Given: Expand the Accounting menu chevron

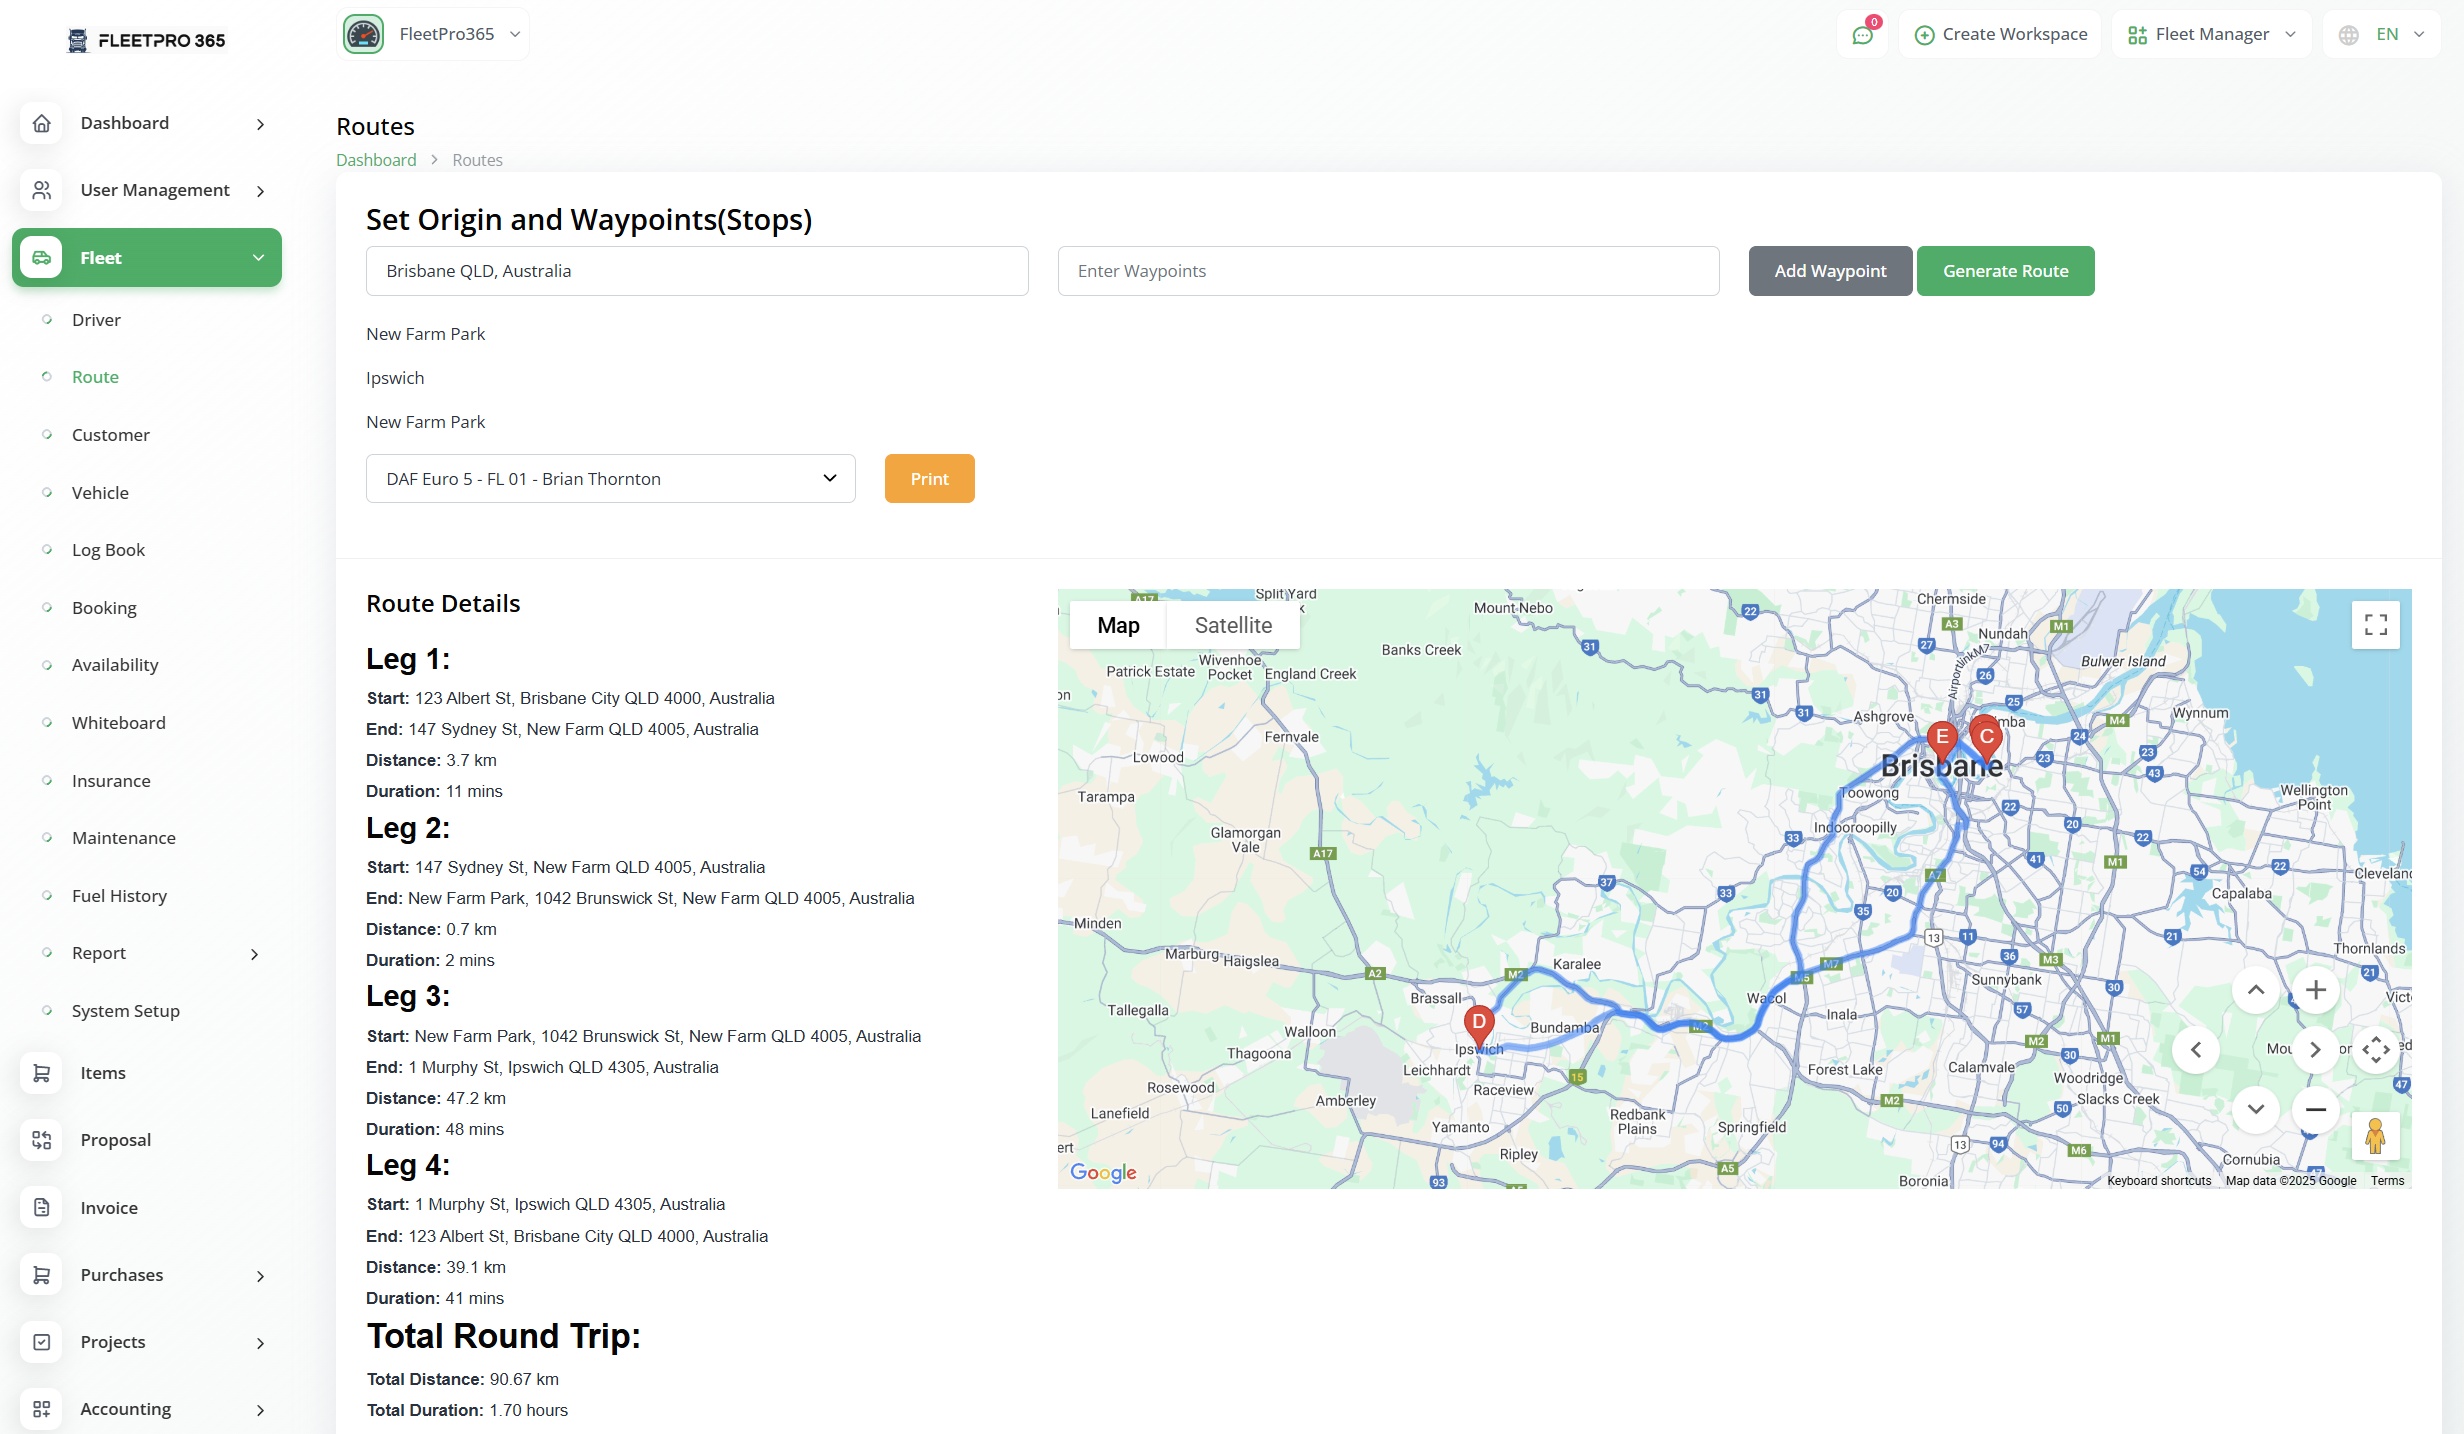Looking at the screenshot, I should click(260, 1410).
